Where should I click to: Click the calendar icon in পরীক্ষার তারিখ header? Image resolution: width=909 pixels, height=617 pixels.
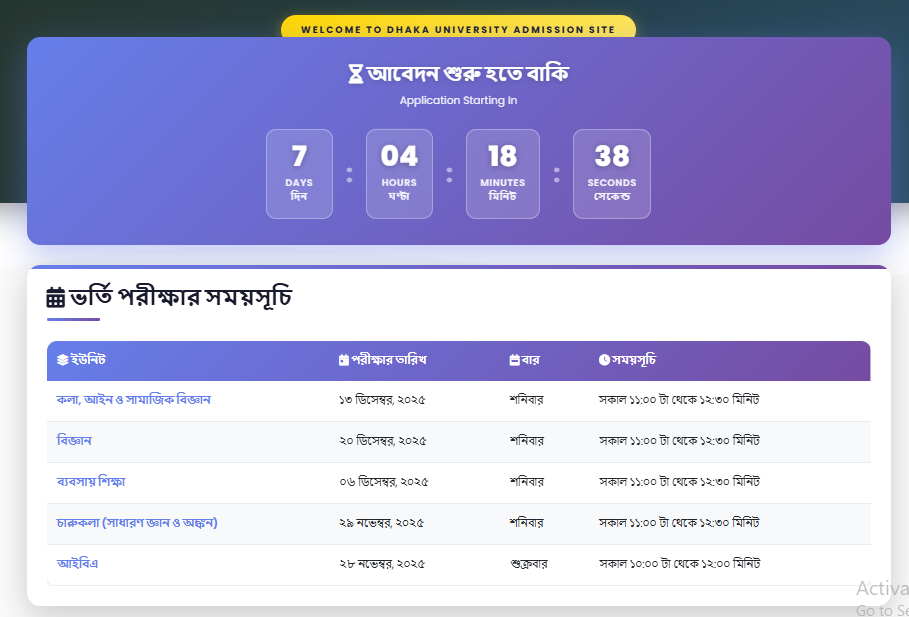tap(344, 360)
